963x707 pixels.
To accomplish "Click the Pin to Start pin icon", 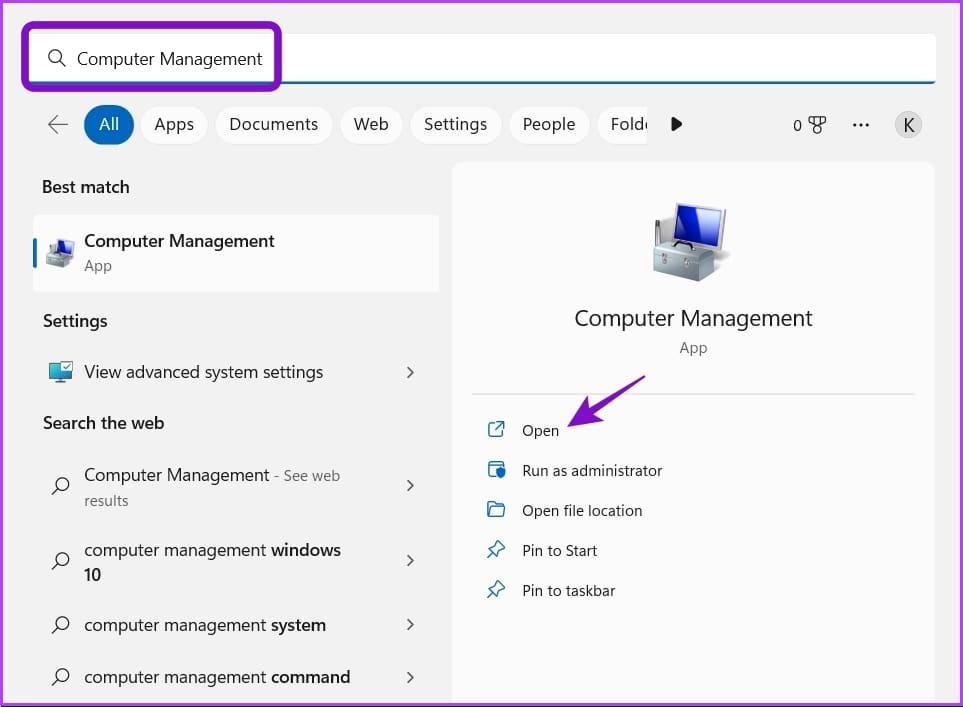I will [496, 549].
